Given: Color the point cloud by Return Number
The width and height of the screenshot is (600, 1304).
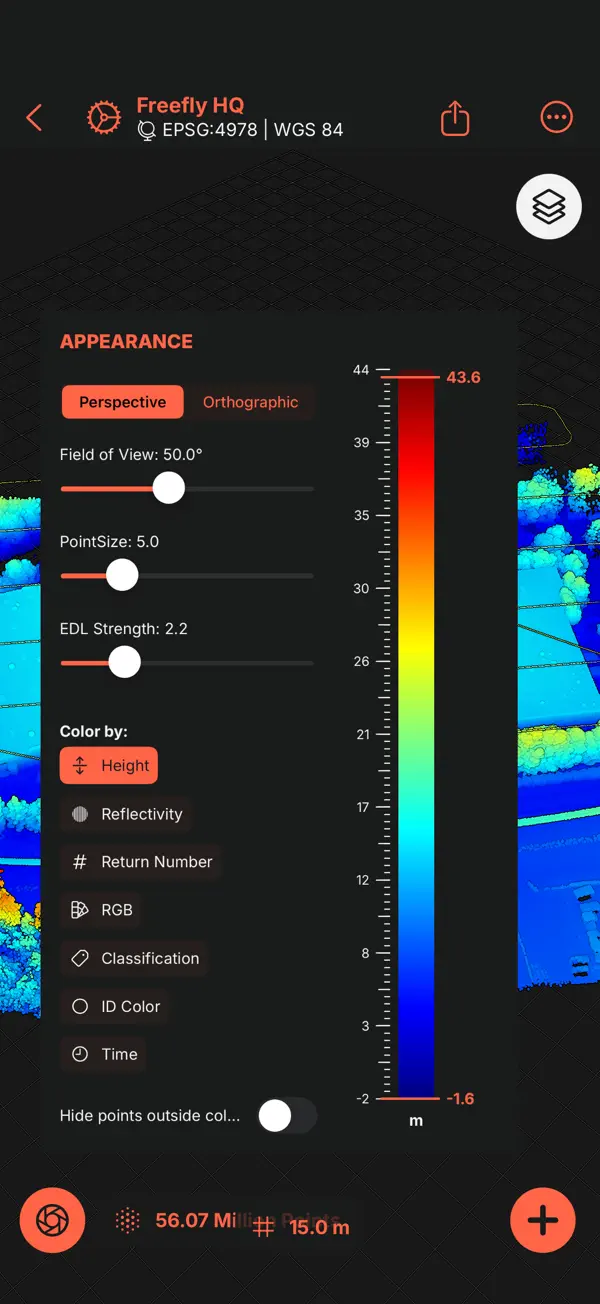Looking at the screenshot, I should (x=141, y=862).
